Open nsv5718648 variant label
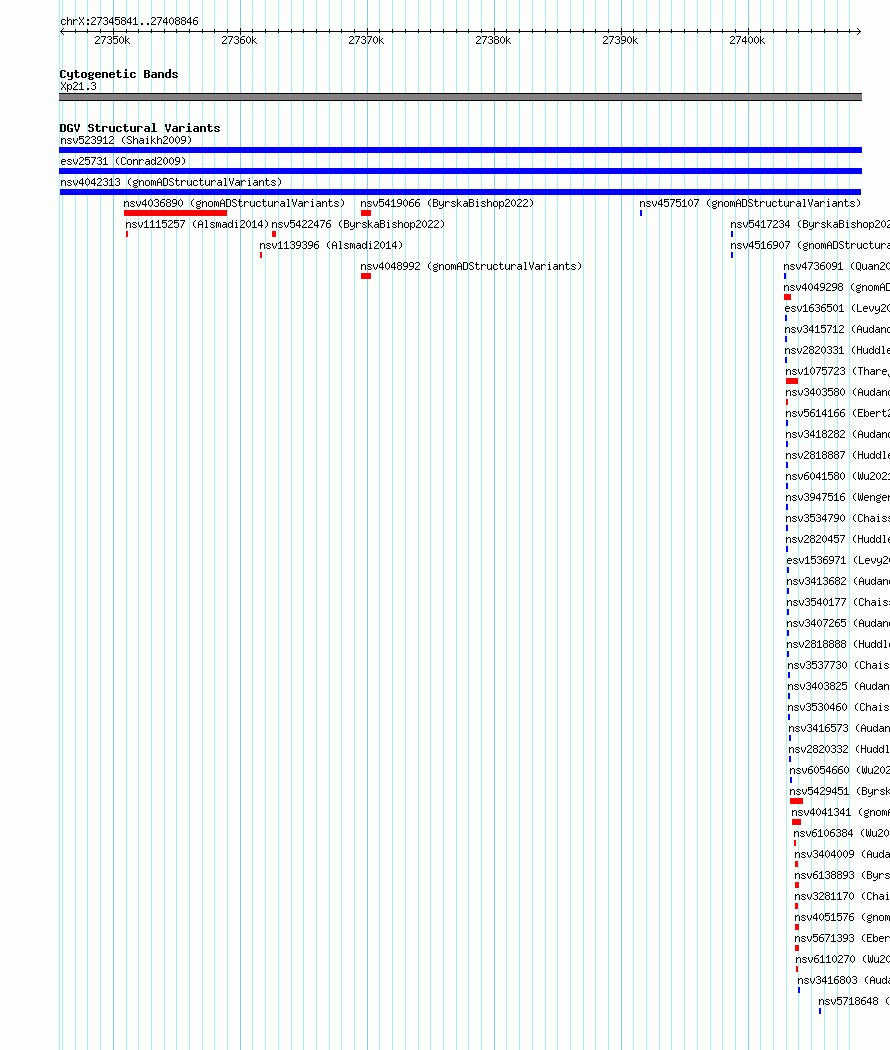 coord(854,1001)
